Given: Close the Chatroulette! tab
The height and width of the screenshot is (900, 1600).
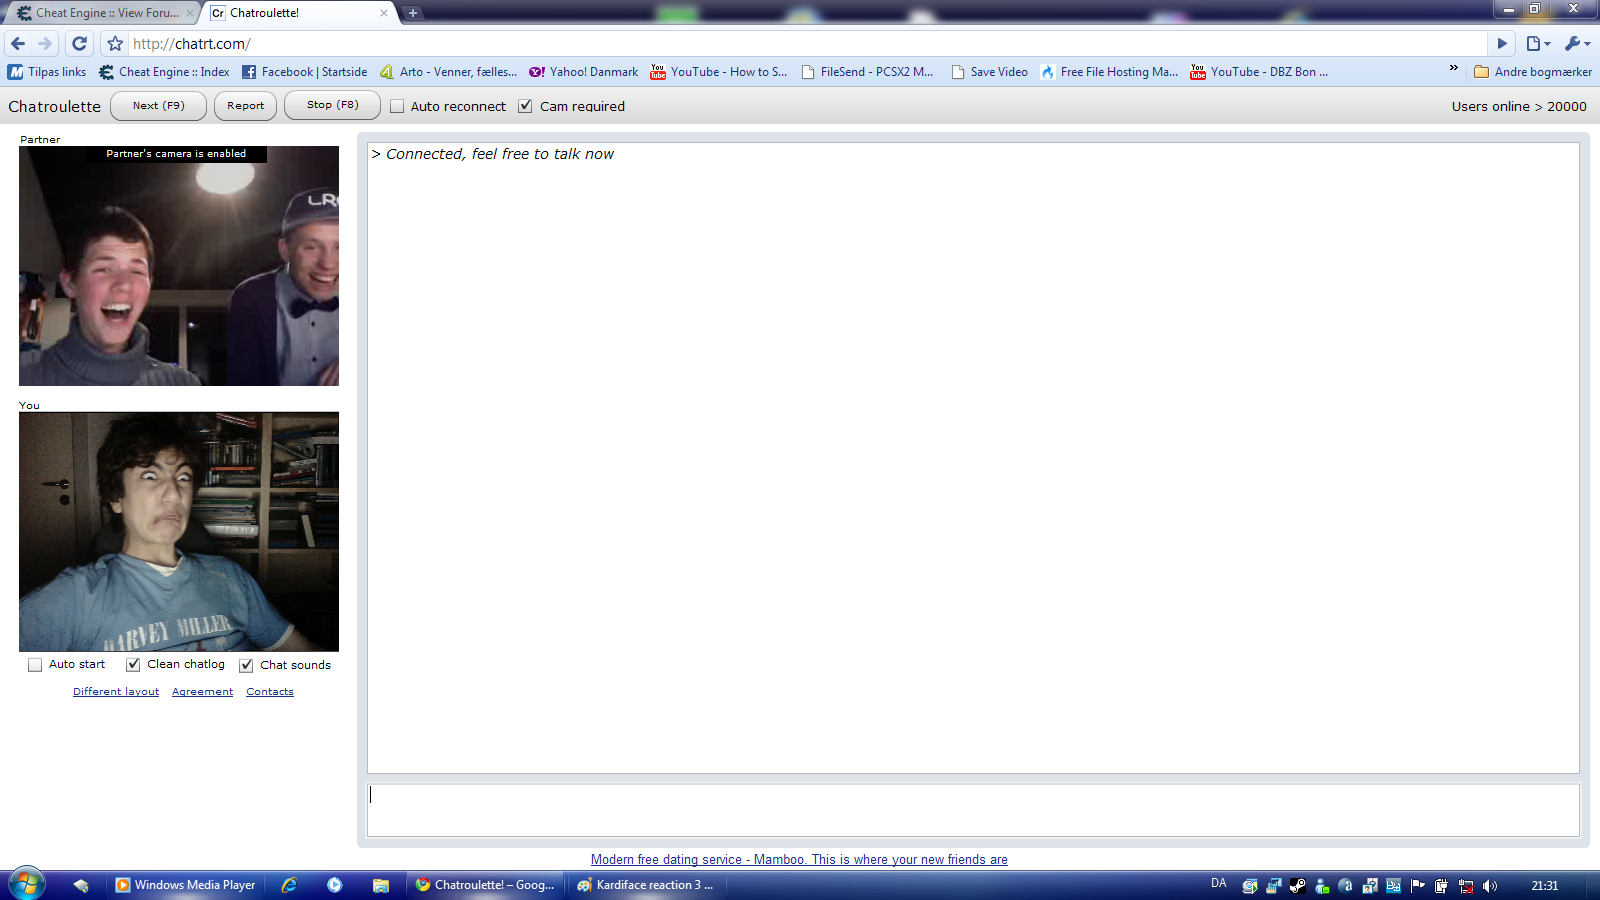Looking at the screenshot, I should (384, 13).
